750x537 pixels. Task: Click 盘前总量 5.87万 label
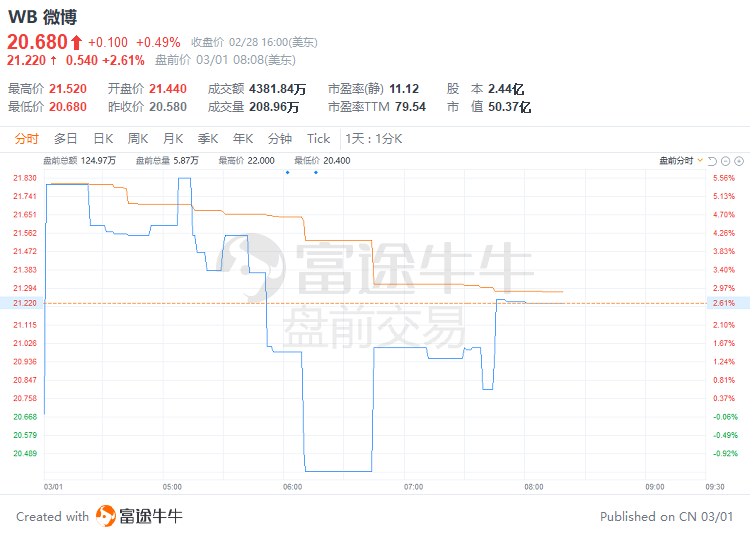click(x=167, y=161)
